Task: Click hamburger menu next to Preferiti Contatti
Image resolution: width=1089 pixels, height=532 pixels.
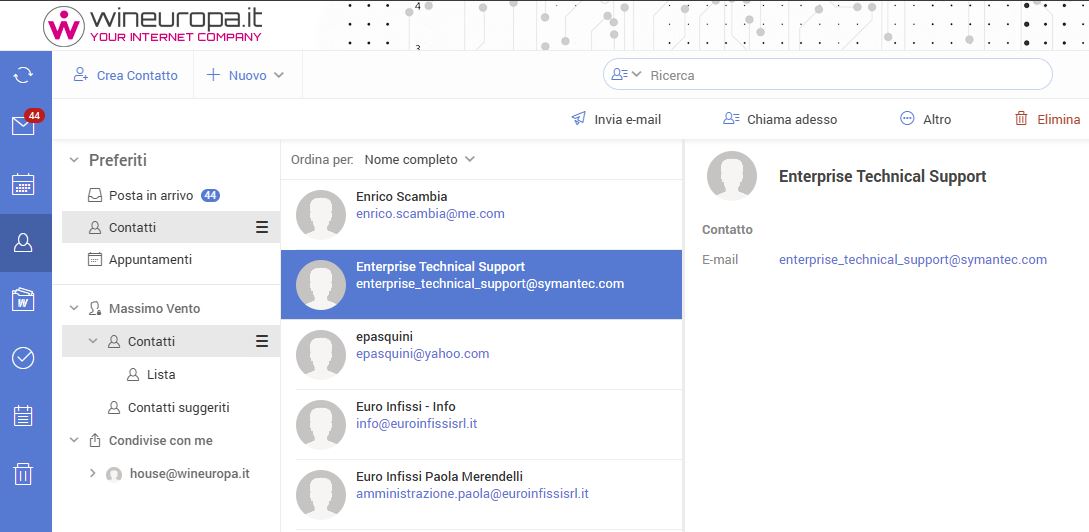Action: [x=262, y=228]
